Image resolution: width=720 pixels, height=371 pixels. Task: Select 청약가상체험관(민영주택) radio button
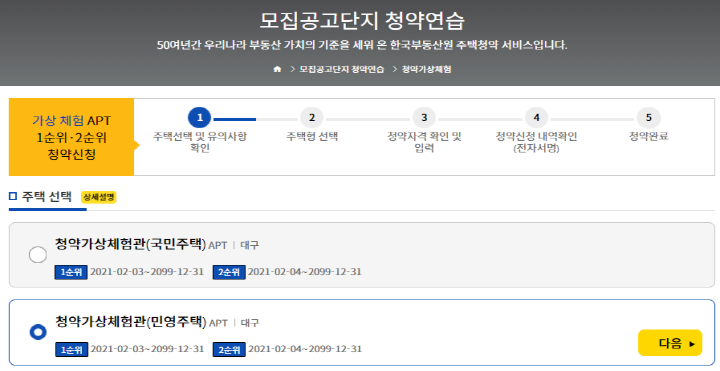[38, 332]
